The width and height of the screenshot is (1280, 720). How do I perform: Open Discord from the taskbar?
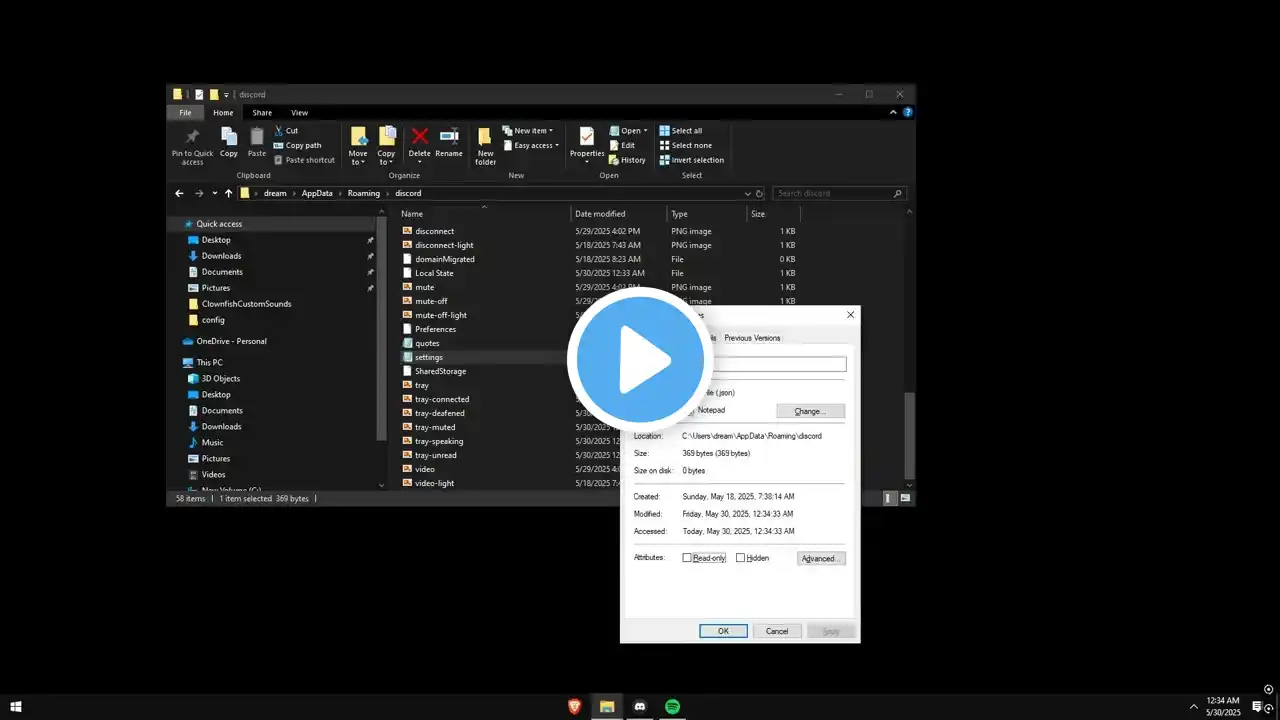pyautogui.click(x=640, y=707)
